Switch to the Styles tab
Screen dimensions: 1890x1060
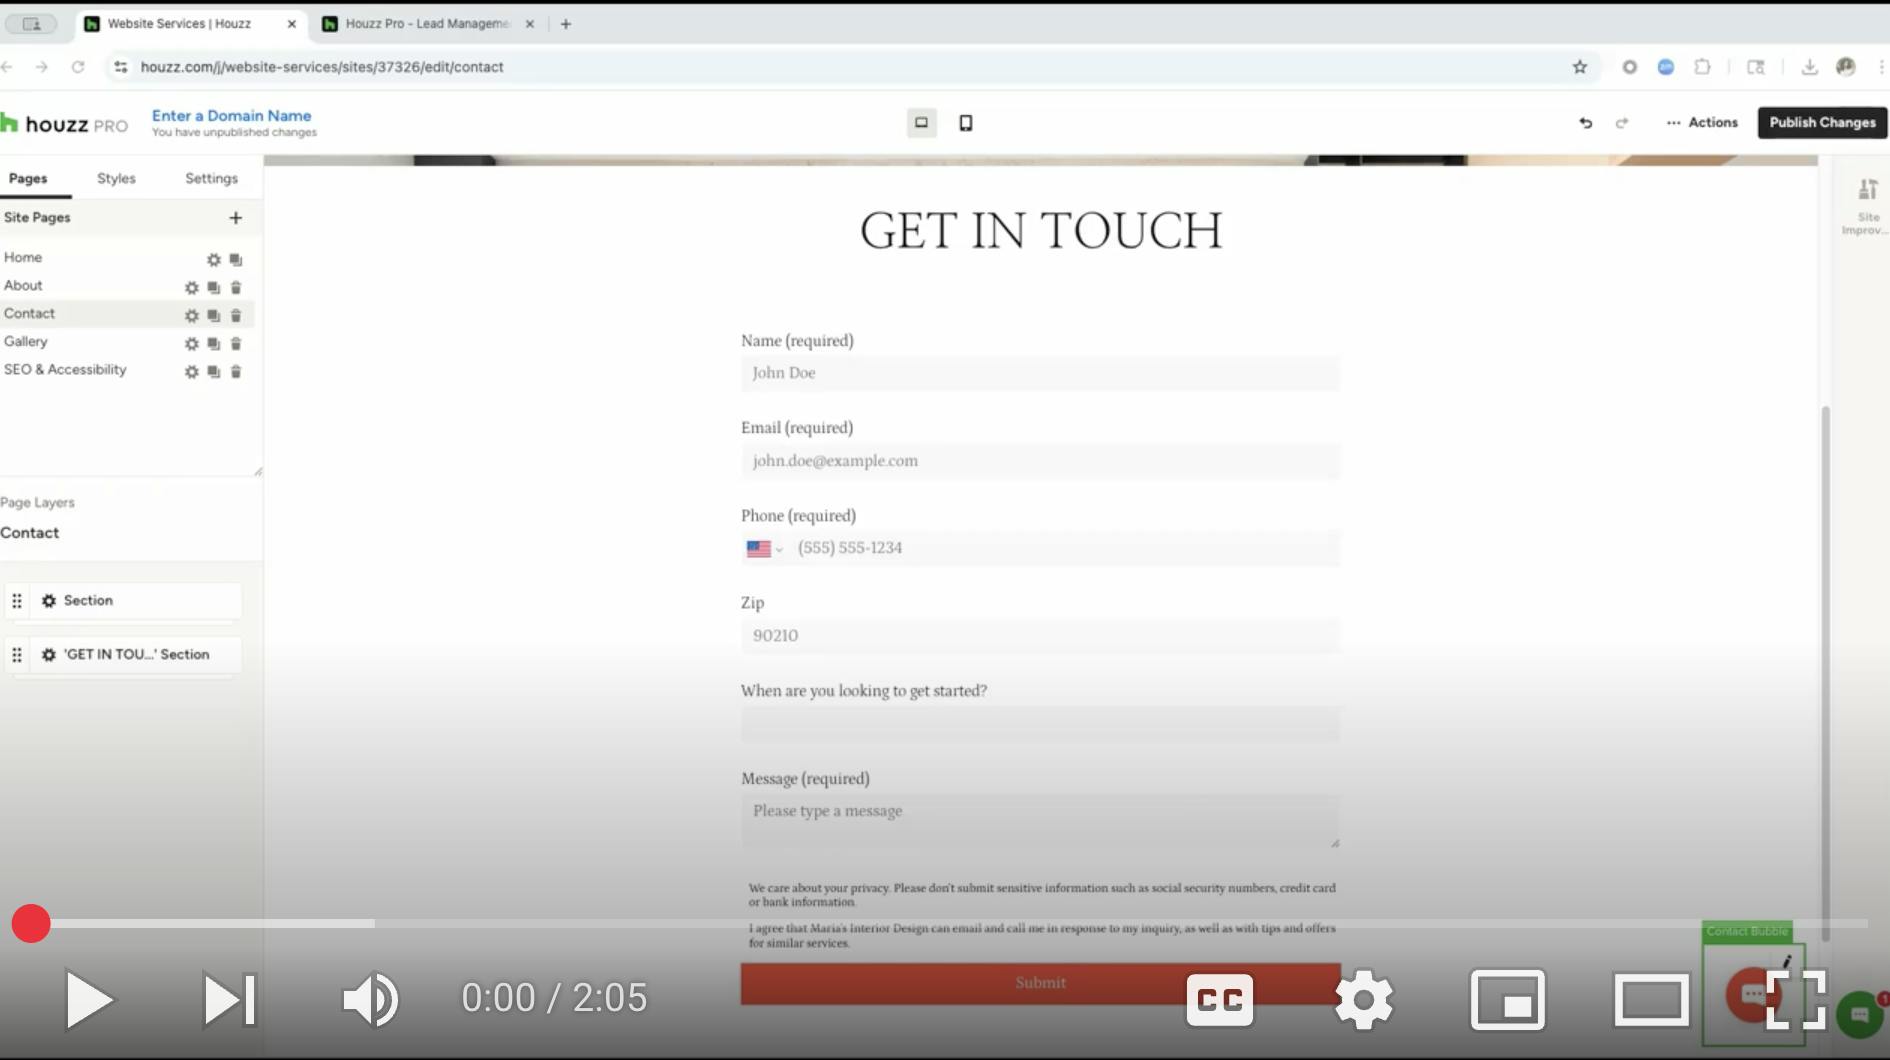(x=116, y=178)
